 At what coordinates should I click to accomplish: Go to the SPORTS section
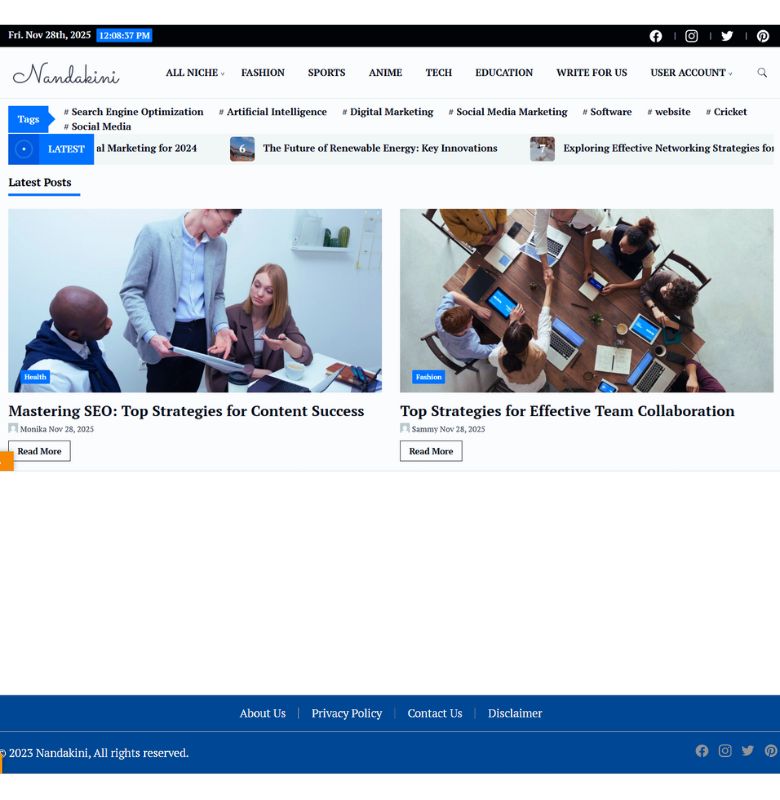[x=326, y=73]
